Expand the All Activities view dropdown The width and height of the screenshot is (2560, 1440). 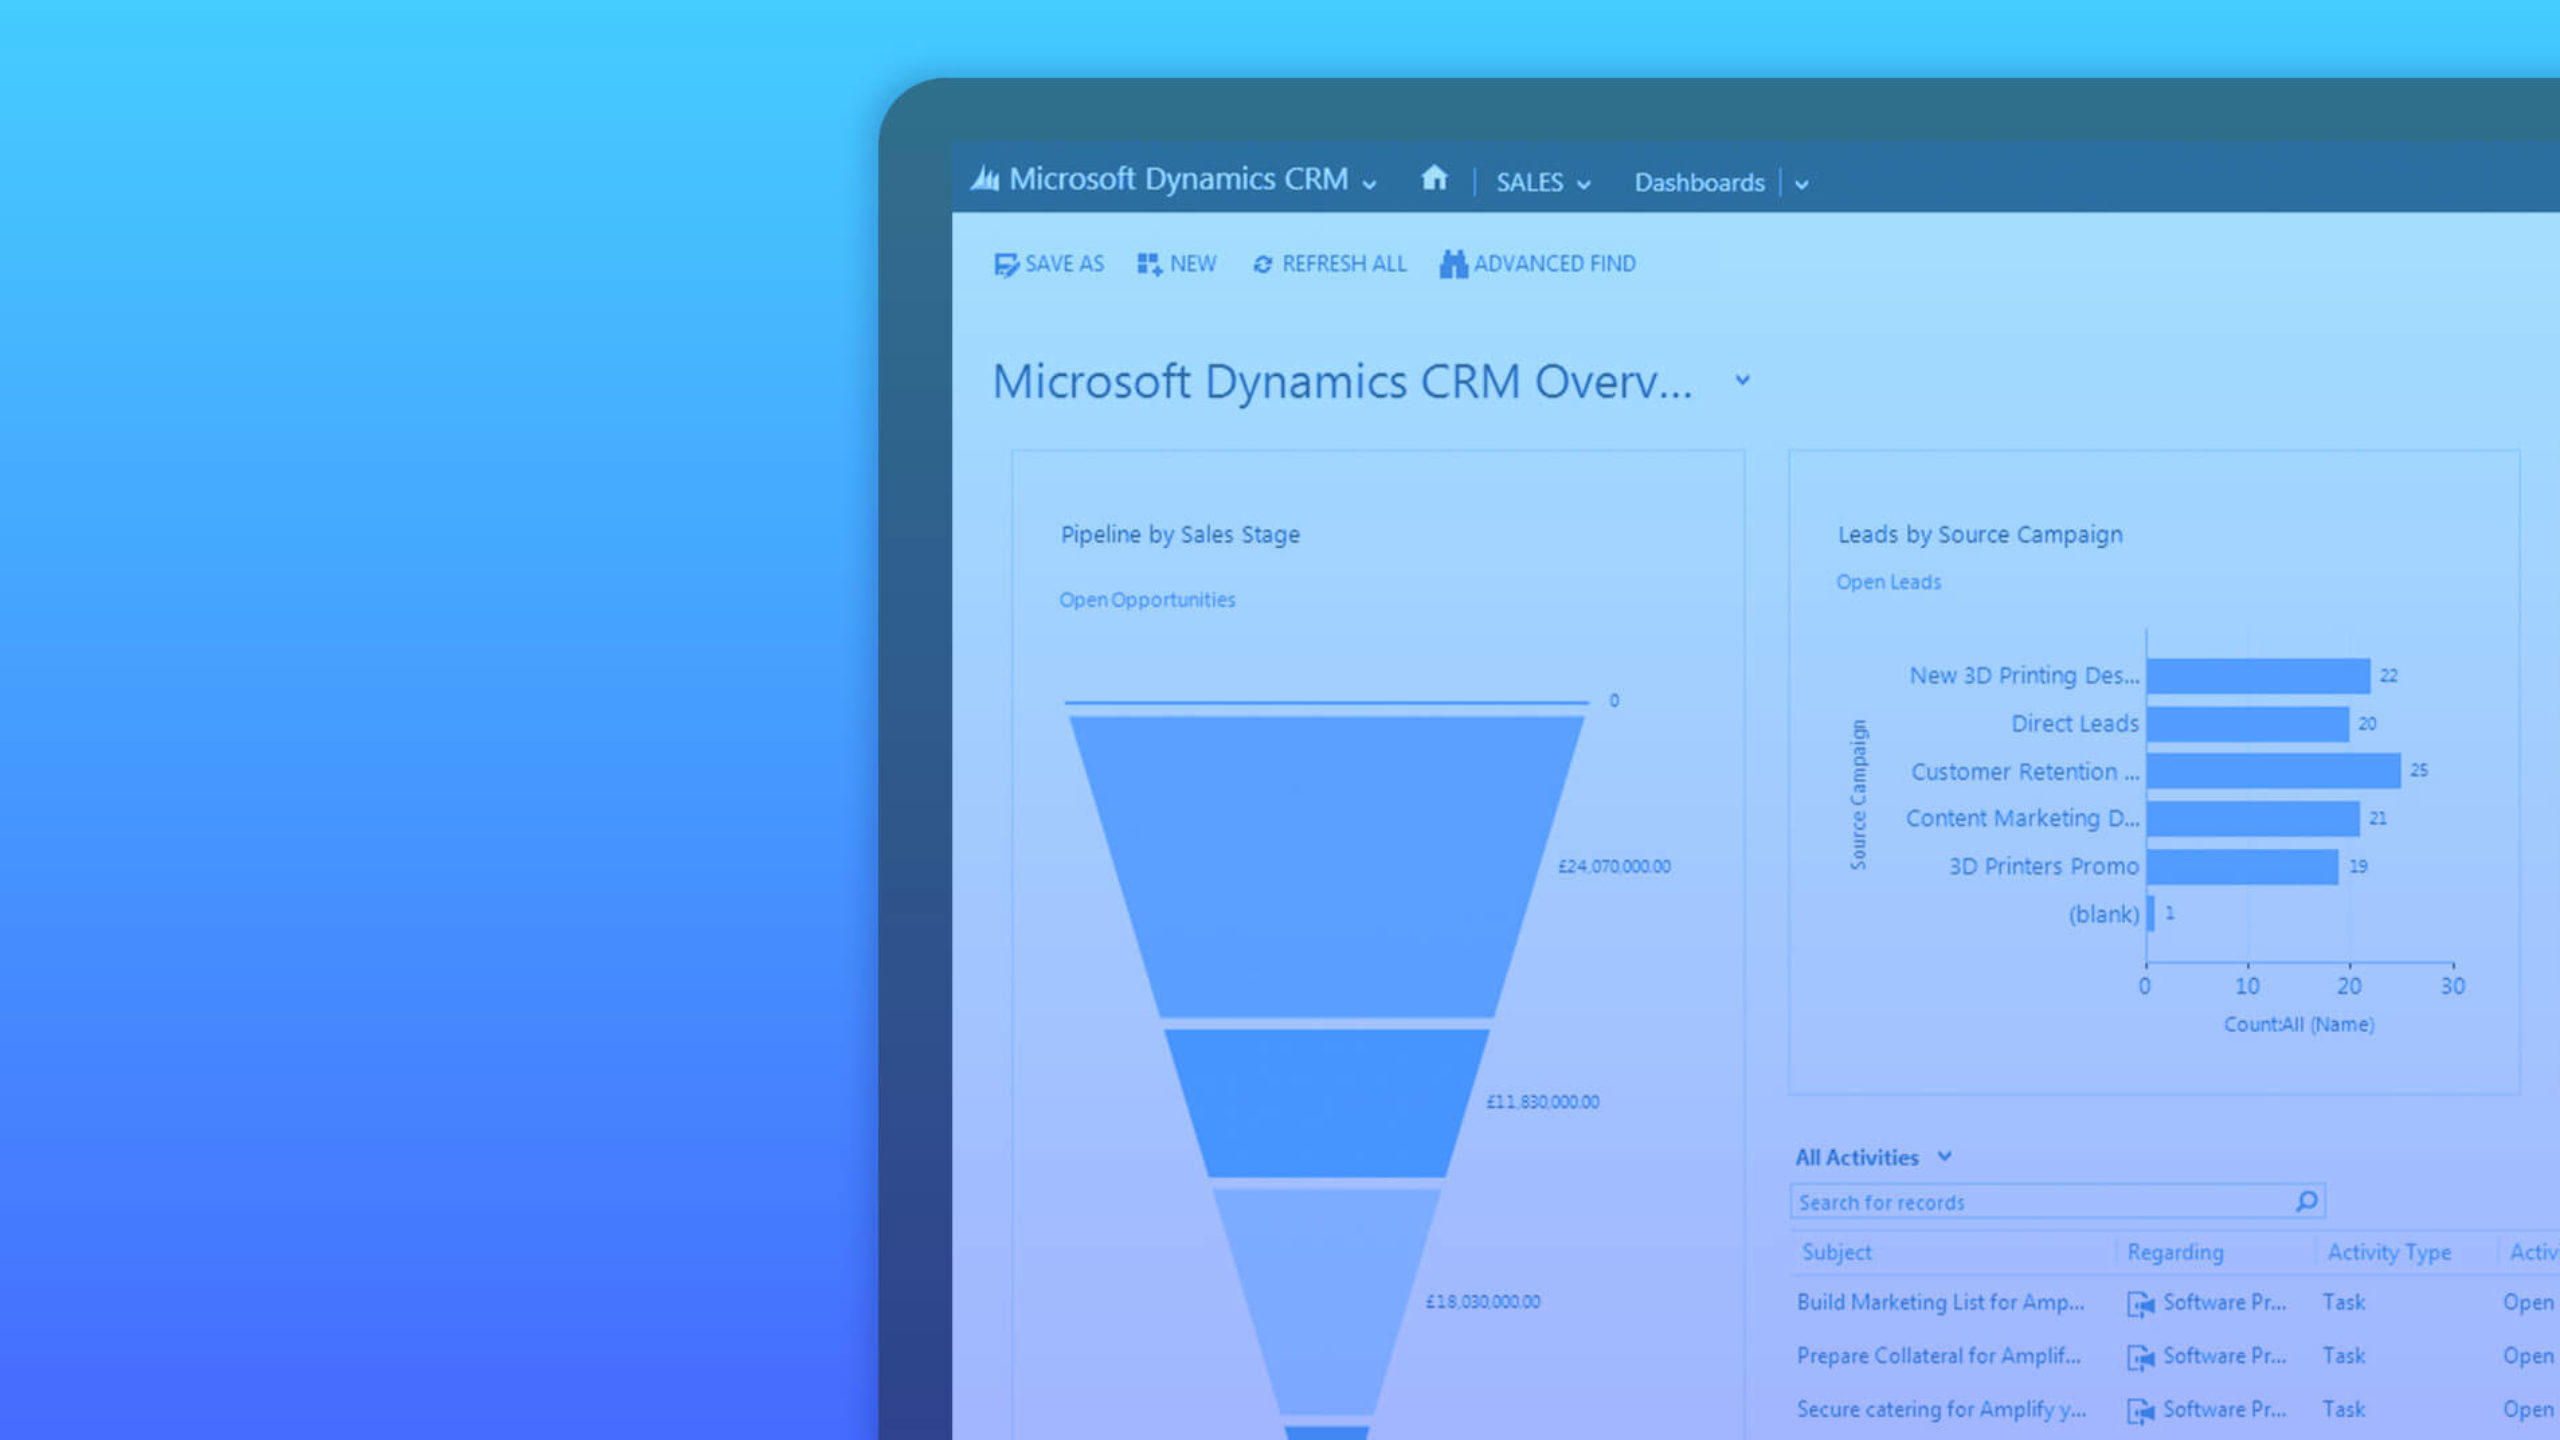pos(1944,1156)
